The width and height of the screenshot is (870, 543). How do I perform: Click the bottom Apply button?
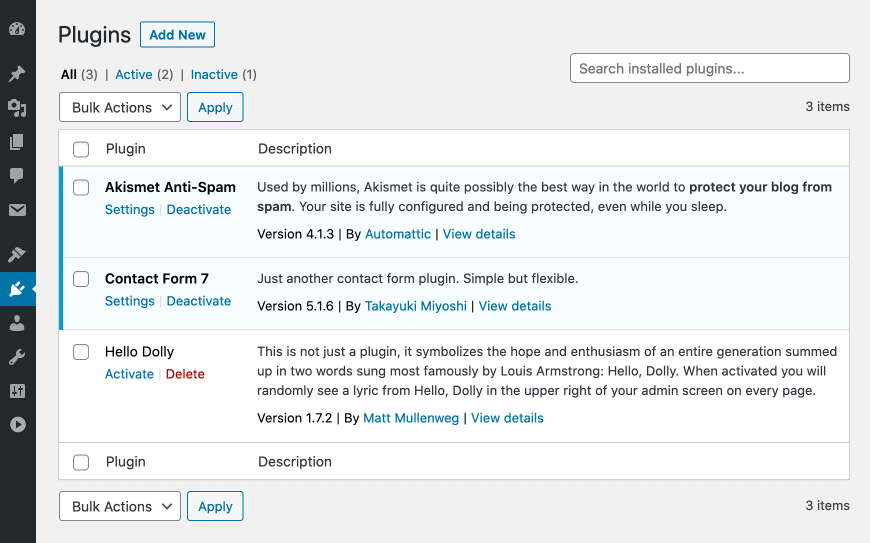coord(215,506)
